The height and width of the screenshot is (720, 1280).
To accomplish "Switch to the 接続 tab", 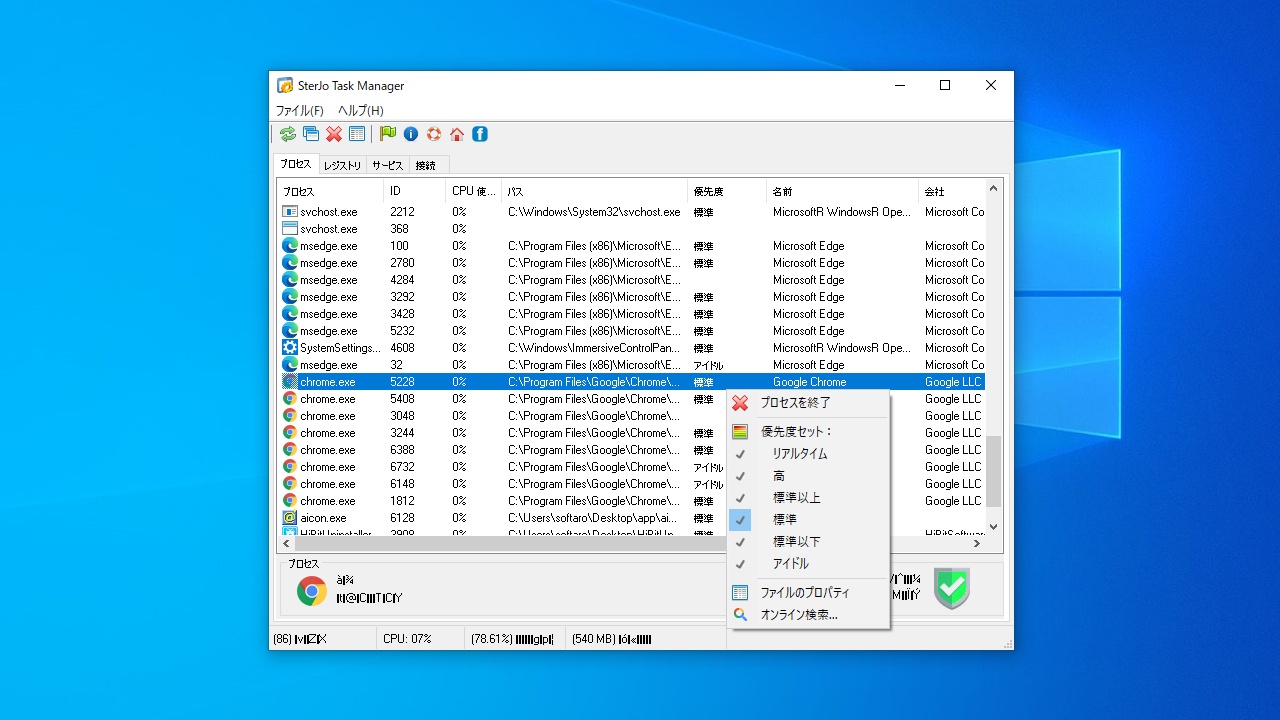I will tap(427, 166).
